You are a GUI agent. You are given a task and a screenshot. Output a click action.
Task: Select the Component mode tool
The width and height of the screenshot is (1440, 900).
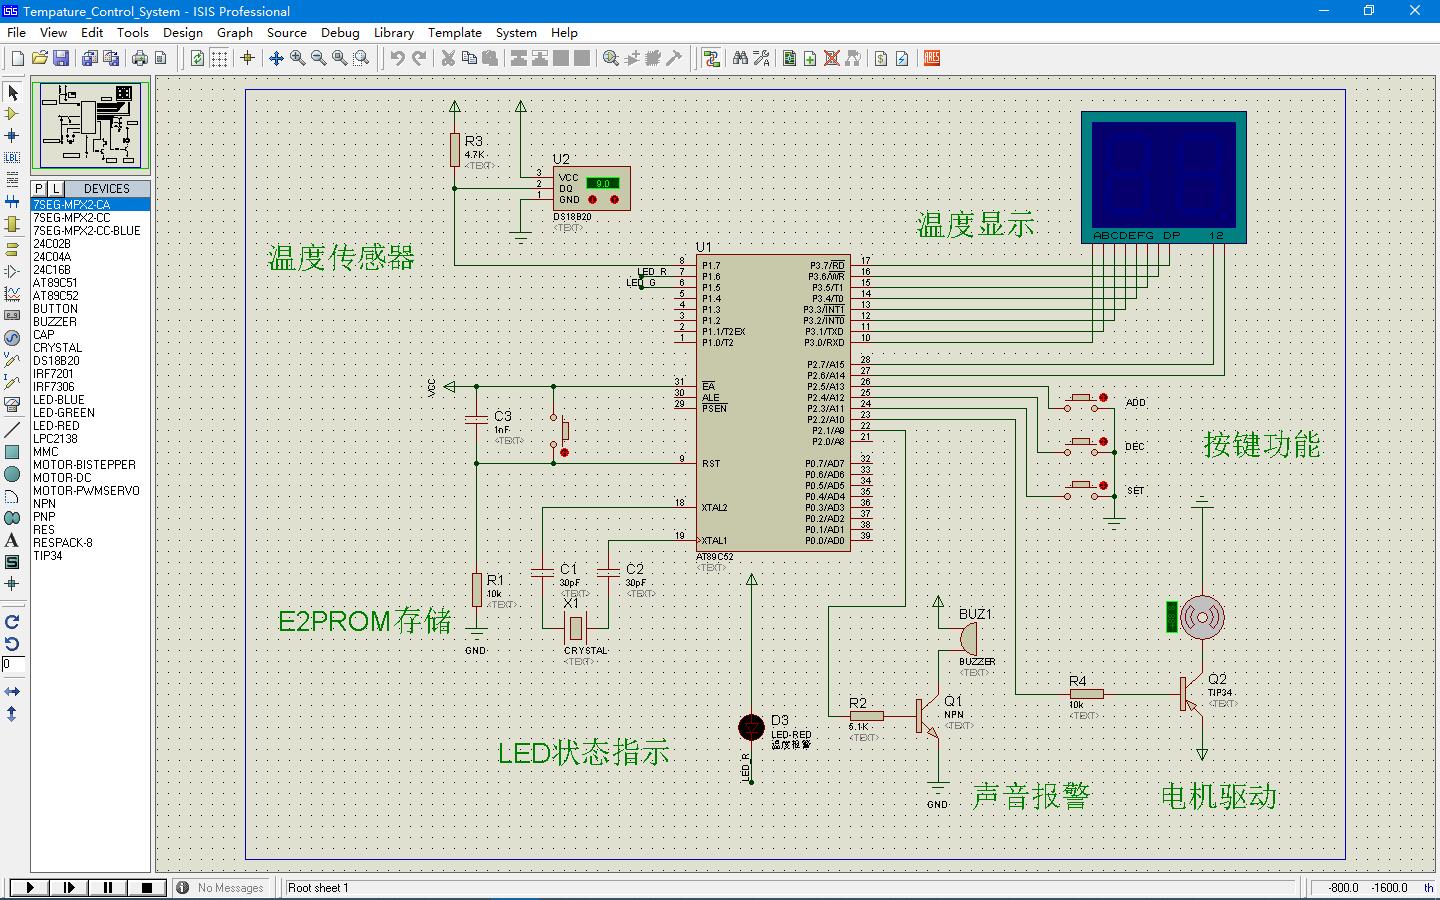pyautogui.click(x=12, y=114)
